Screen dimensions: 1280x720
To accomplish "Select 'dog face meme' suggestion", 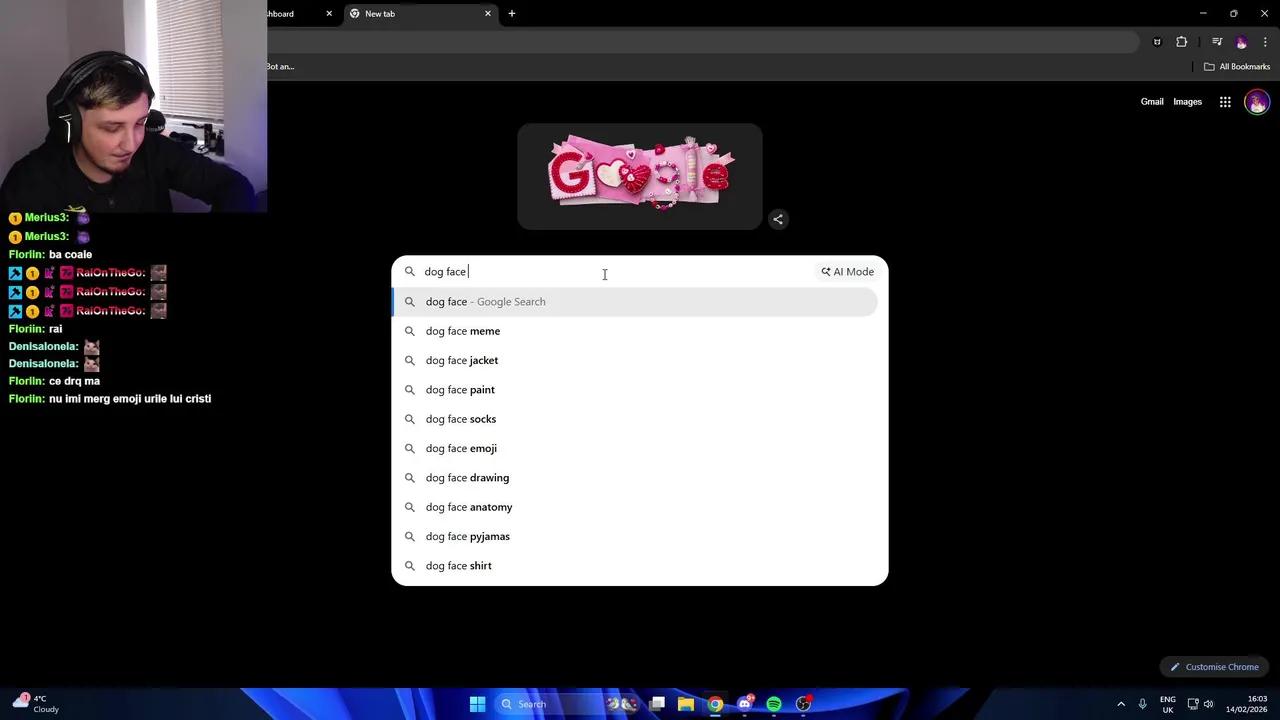I will [x=635, y=331].
